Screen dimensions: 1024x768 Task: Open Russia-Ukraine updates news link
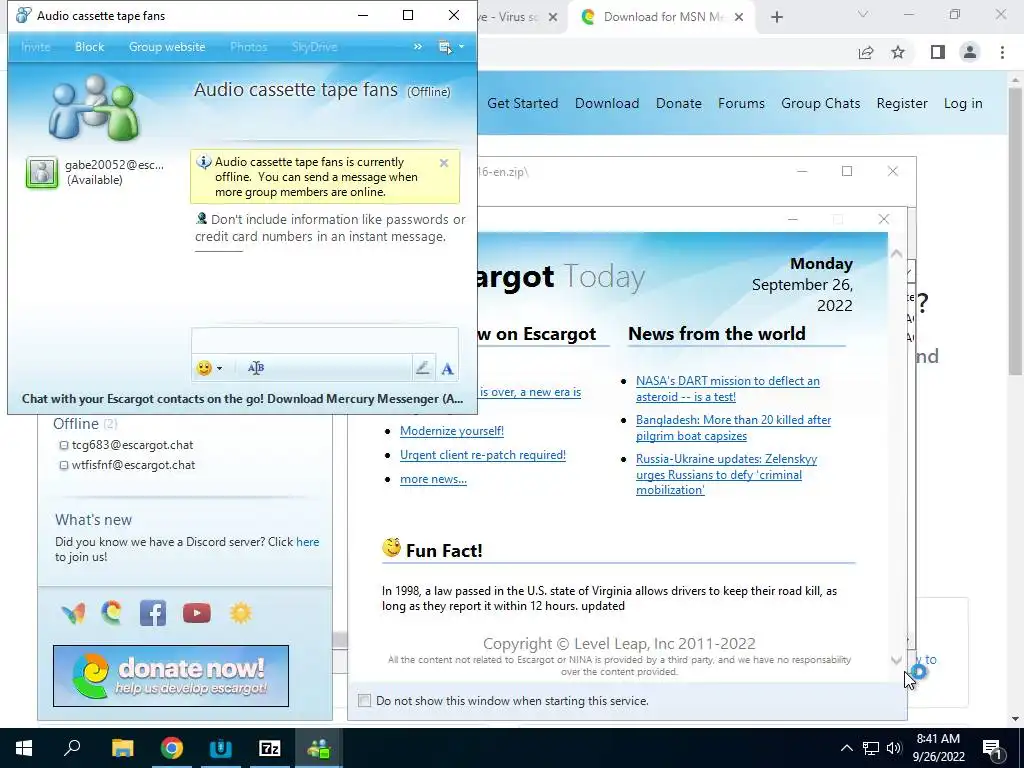click(726, 475)
